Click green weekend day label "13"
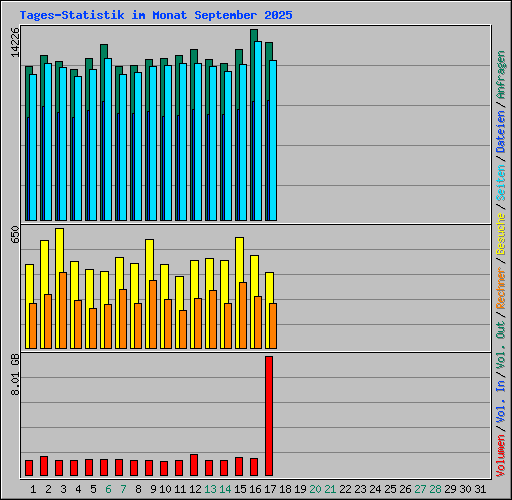The image size is (512, 500). coord(210,489)
